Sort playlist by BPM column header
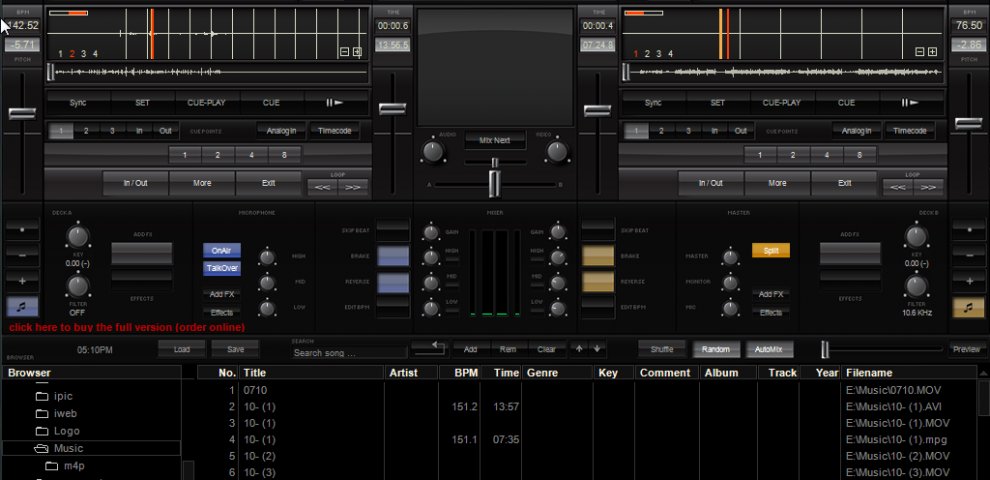The height and width of the screenshot is (480, 990). (x=460, y=373)
